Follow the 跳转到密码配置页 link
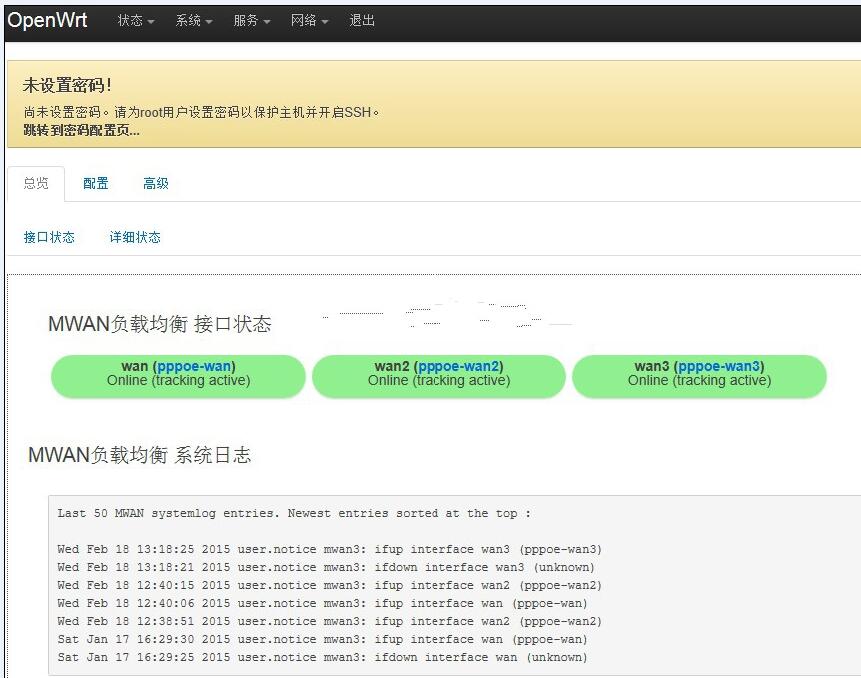 (81, 130)
